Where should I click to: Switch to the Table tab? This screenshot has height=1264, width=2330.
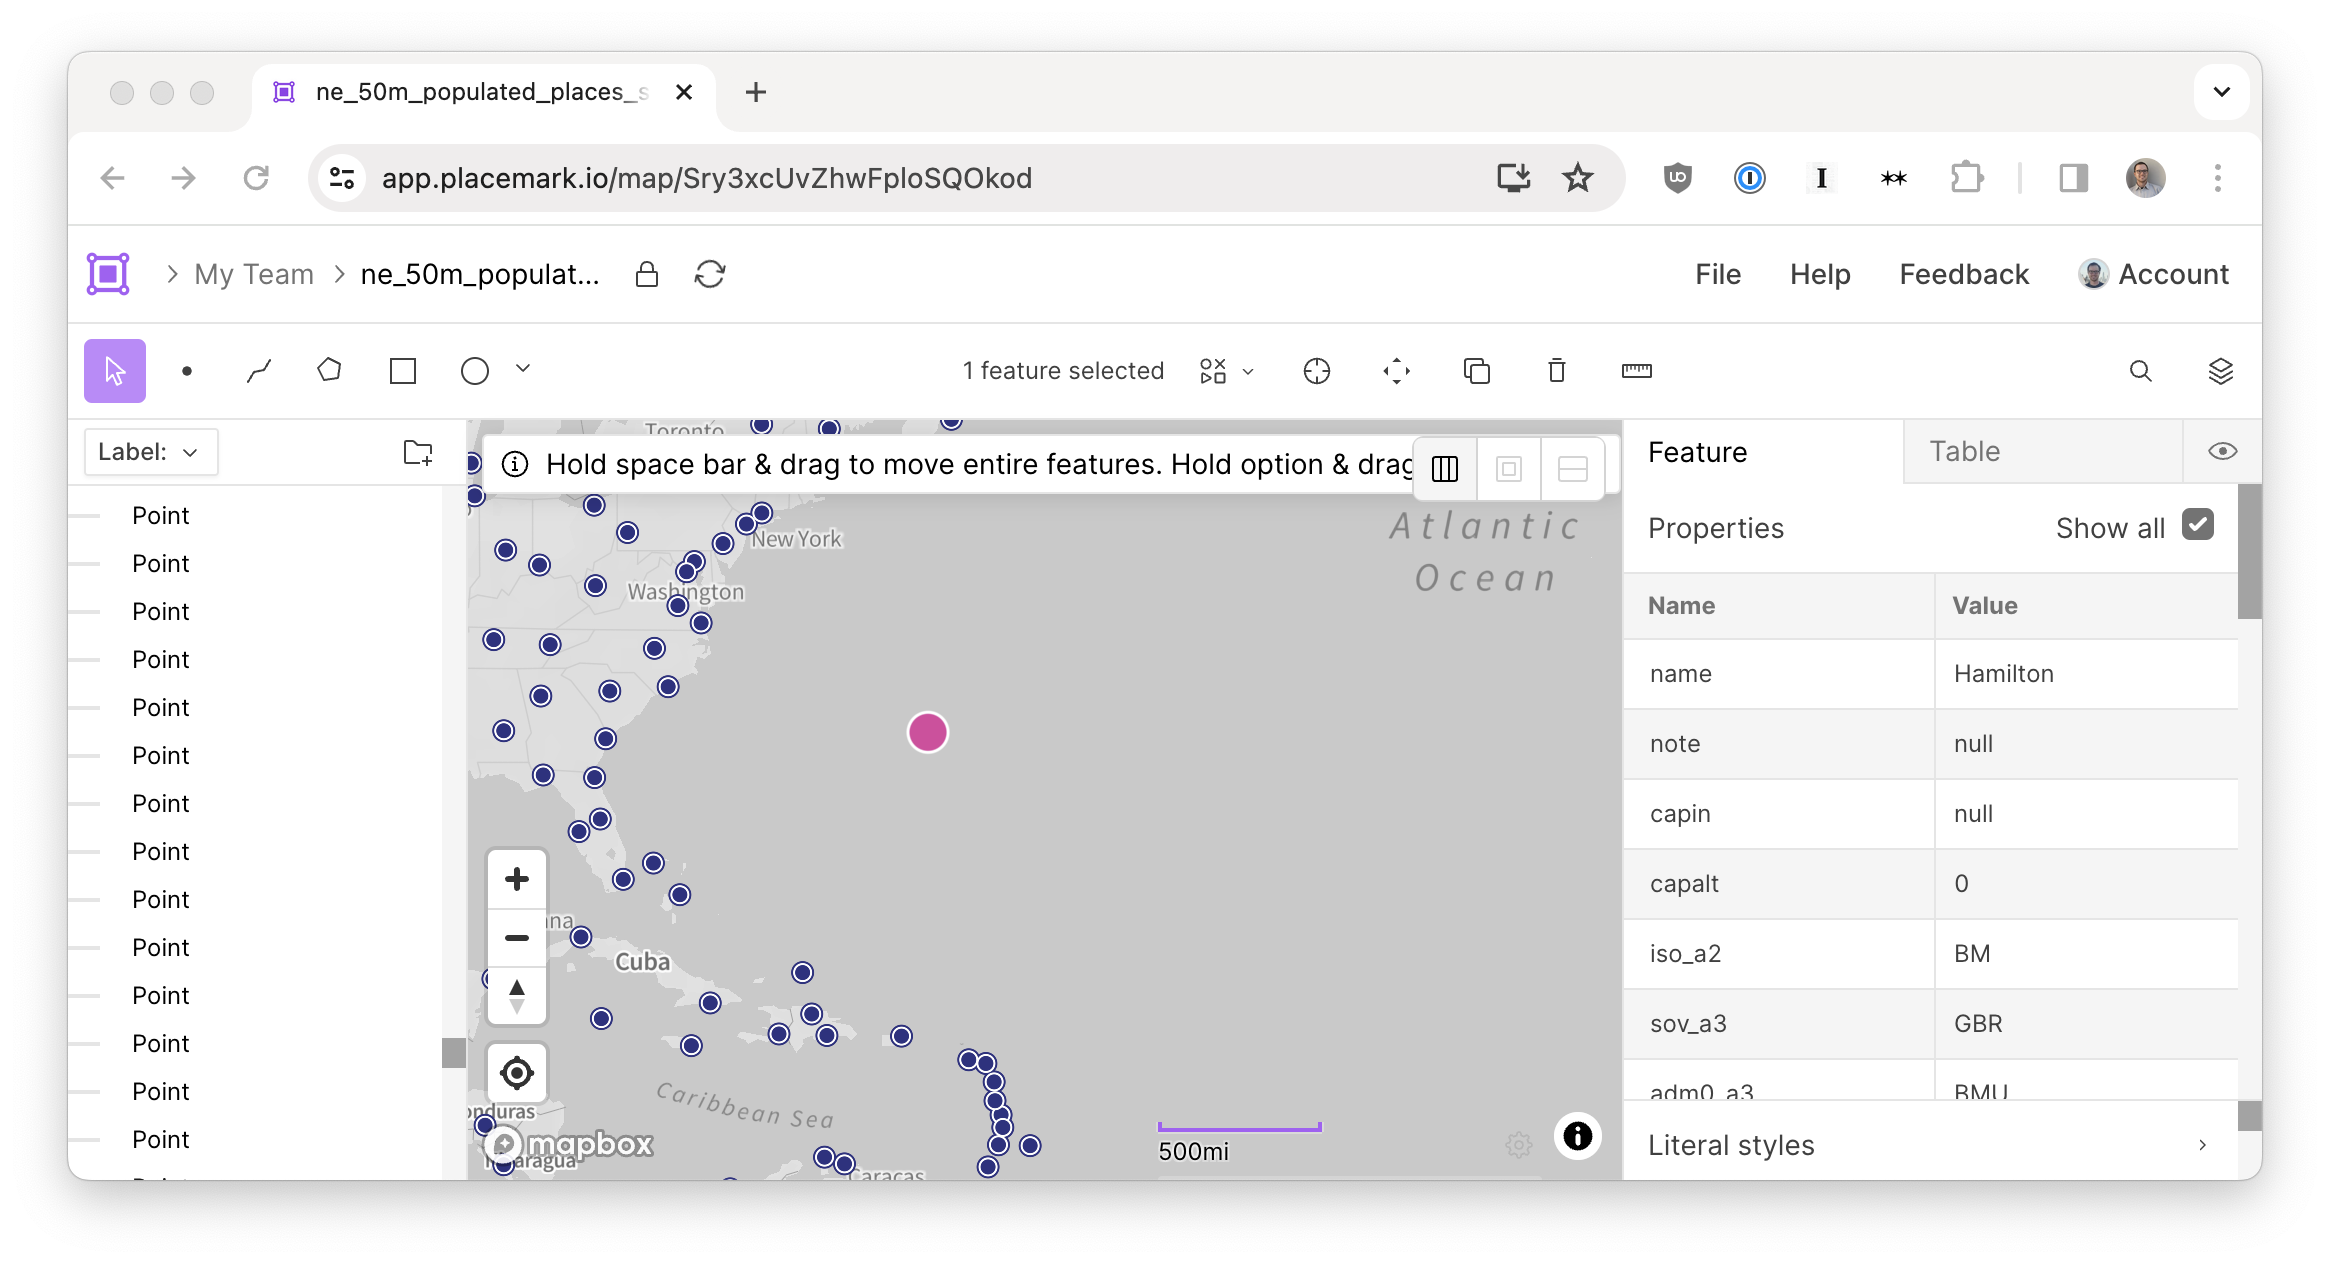[1964, 451]
